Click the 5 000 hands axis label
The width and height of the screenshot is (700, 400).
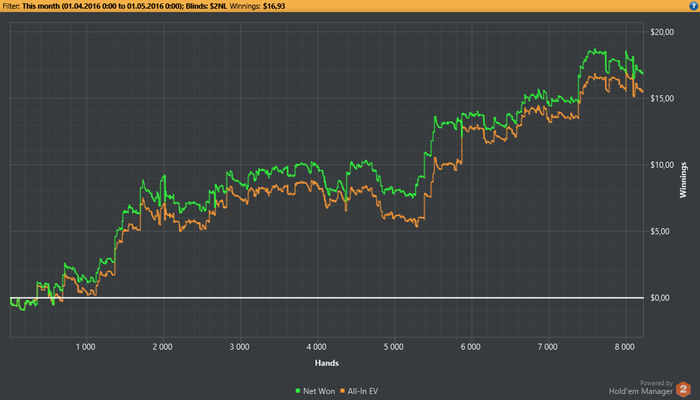coord(393,347)
